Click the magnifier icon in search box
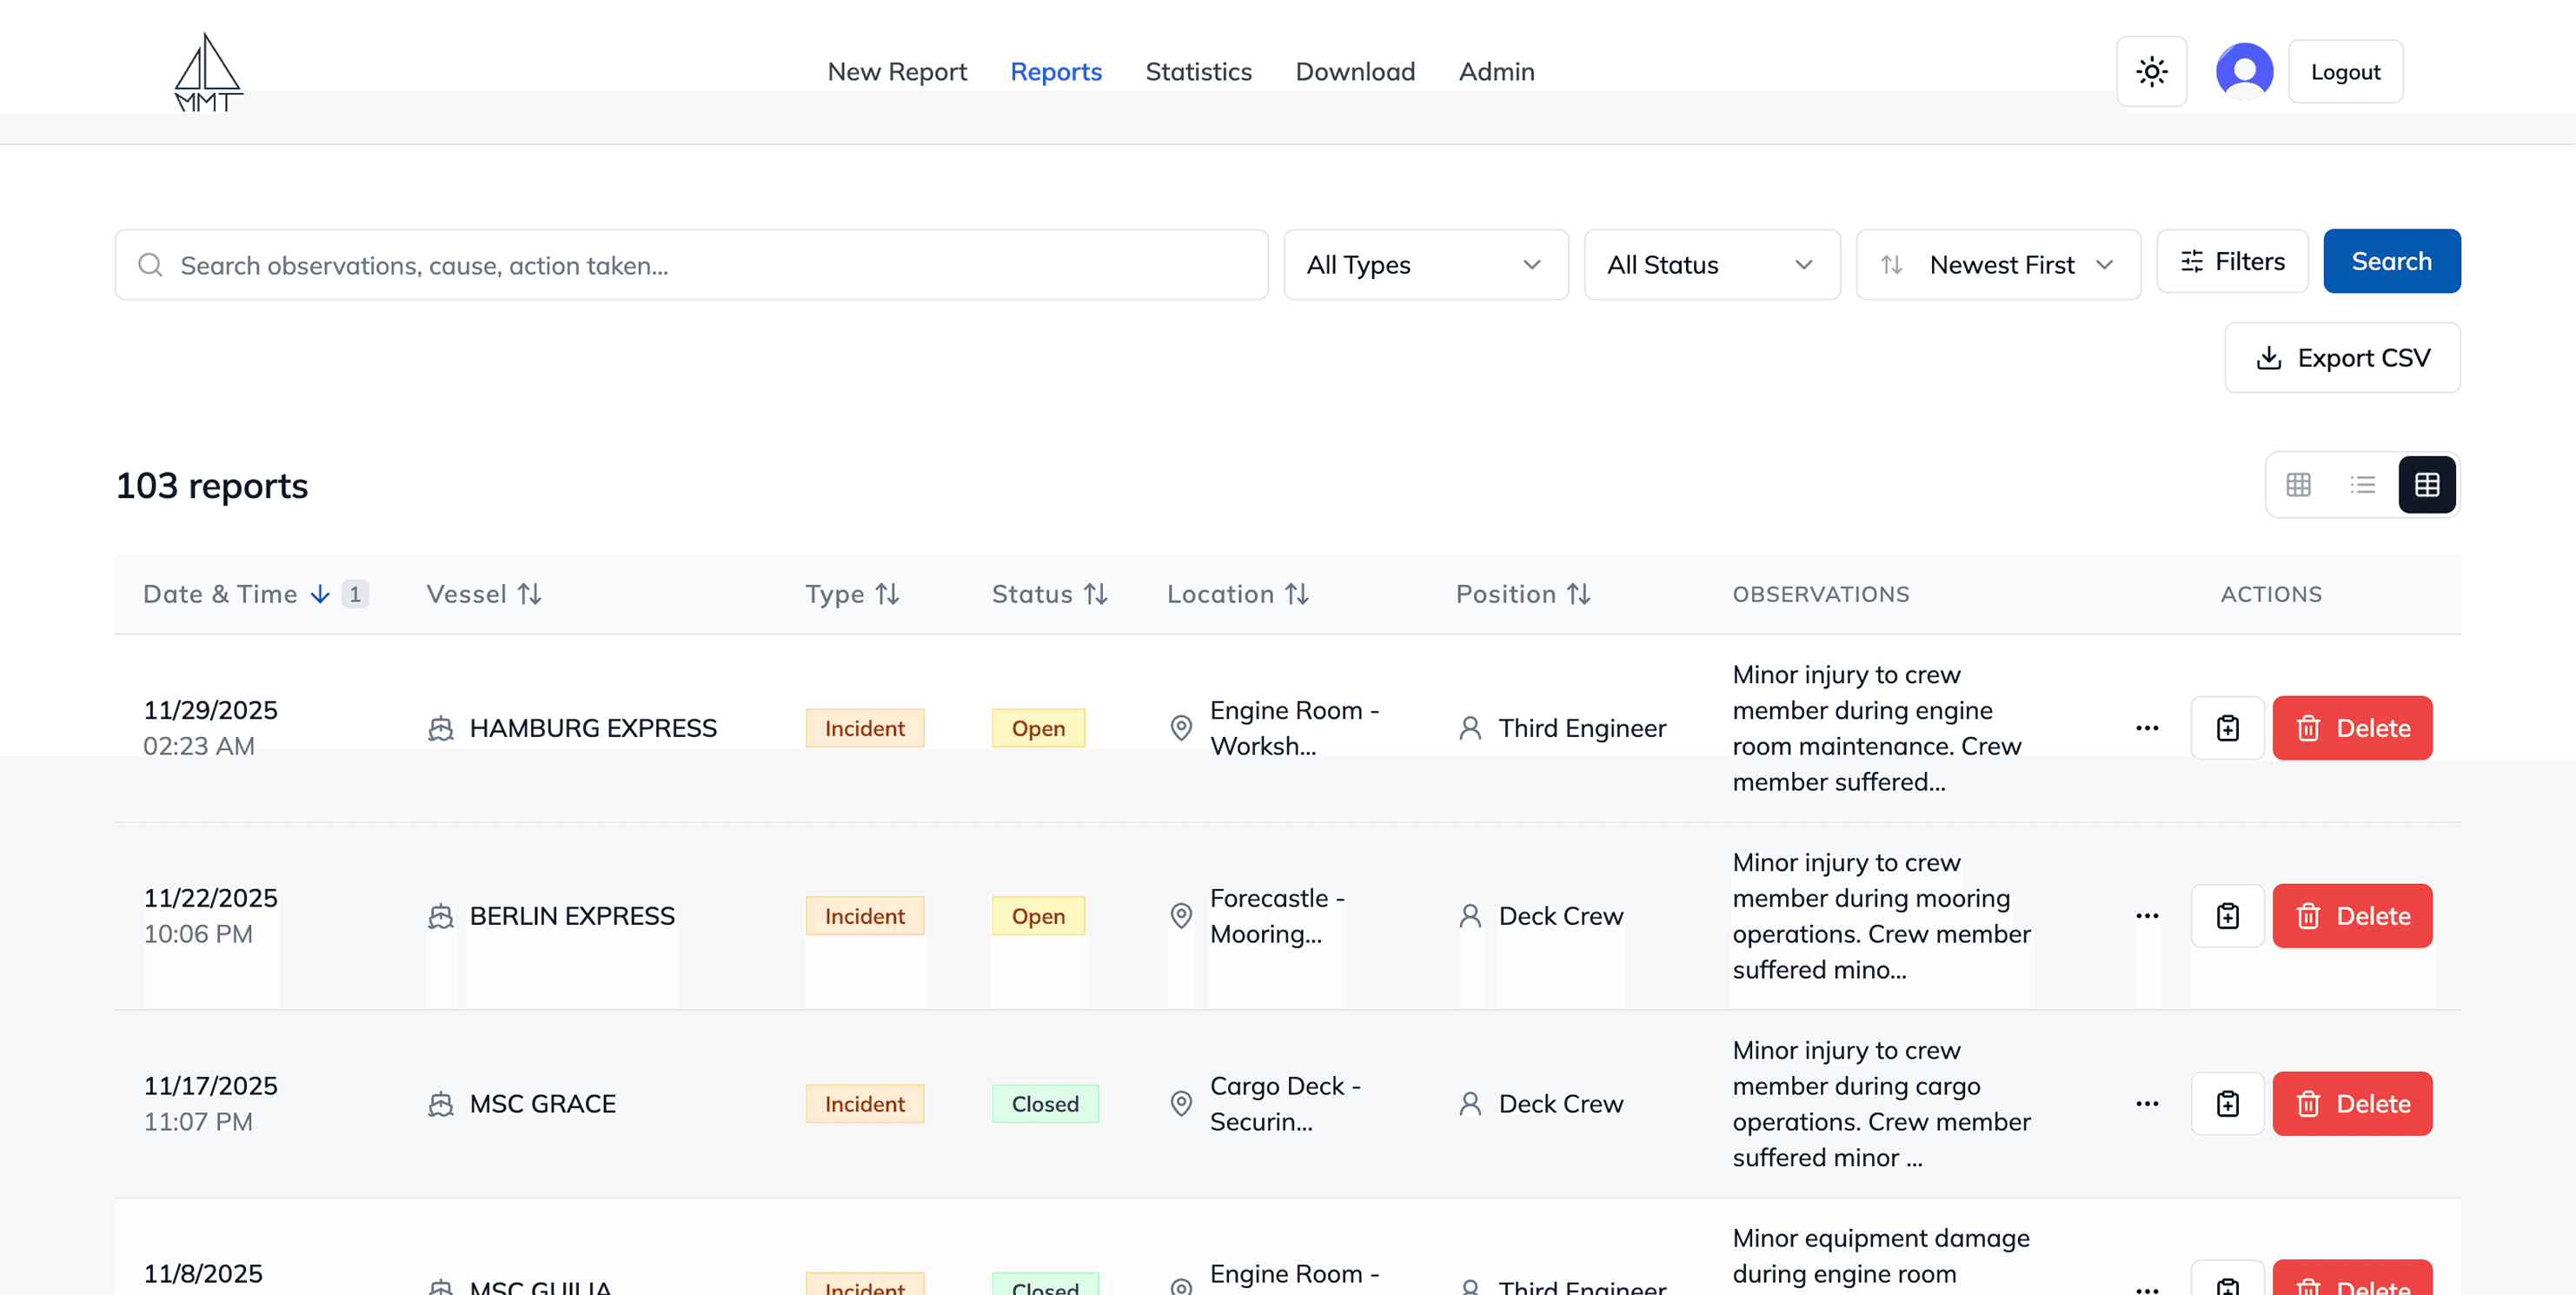Image resolution: width=2576 pixels, height=1295 pixels. (150, 265)
